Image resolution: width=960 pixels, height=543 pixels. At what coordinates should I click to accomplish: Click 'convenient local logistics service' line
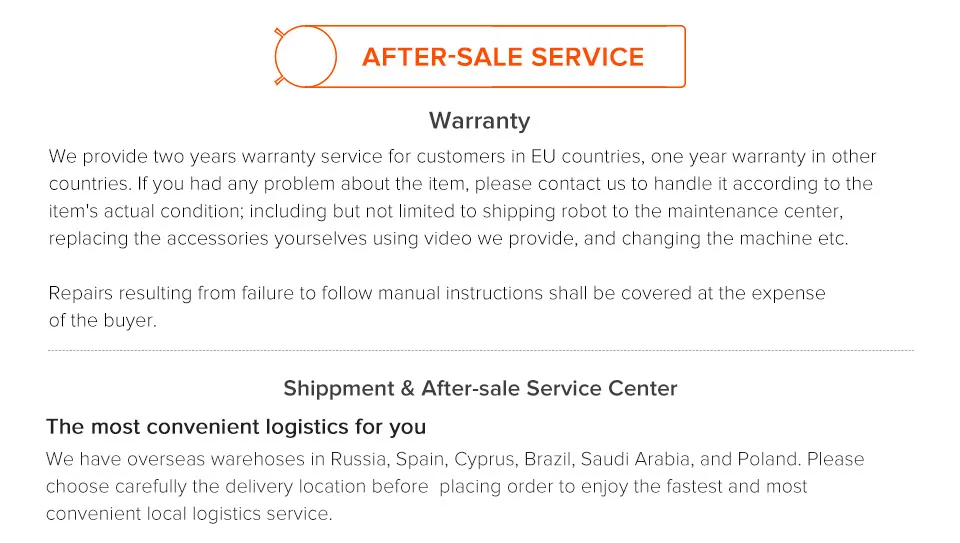point(189,514)
